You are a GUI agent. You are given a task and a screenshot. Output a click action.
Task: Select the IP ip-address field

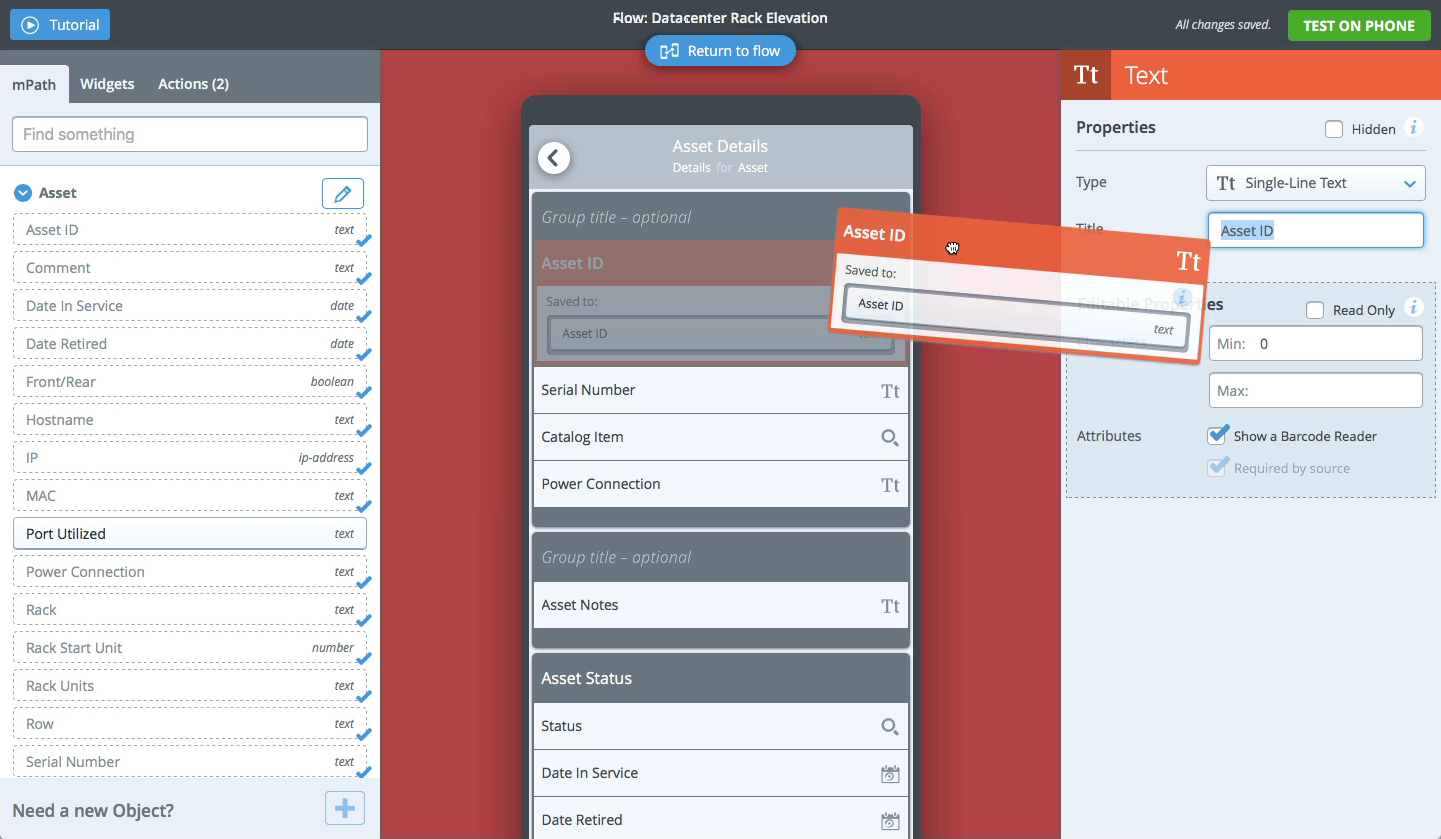pos(190,458)
